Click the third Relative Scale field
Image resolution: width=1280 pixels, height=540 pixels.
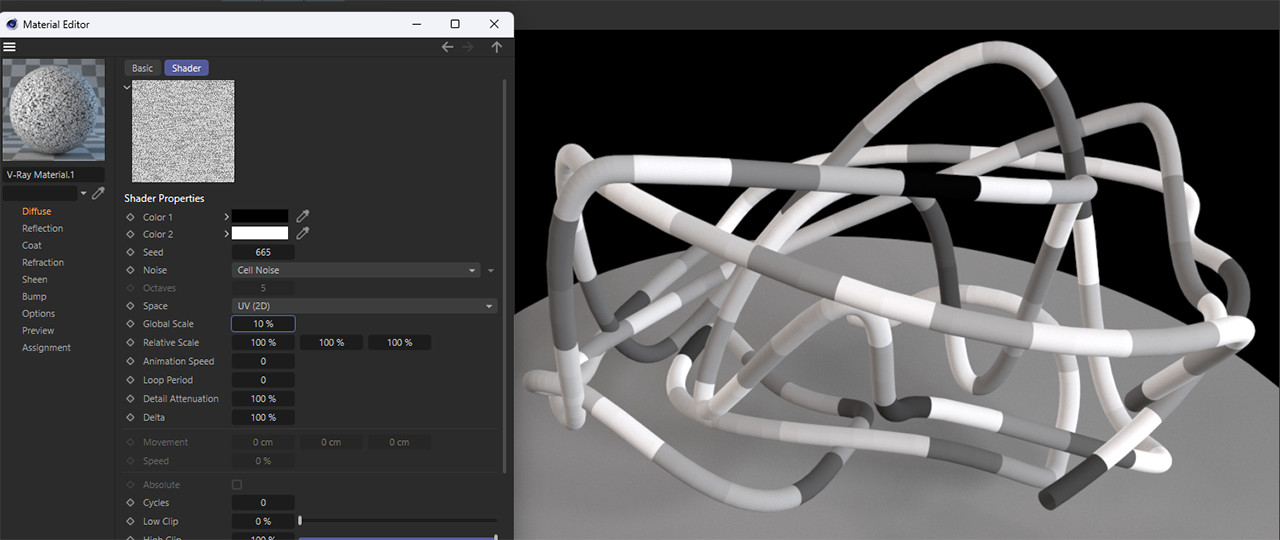click(399, 342)
